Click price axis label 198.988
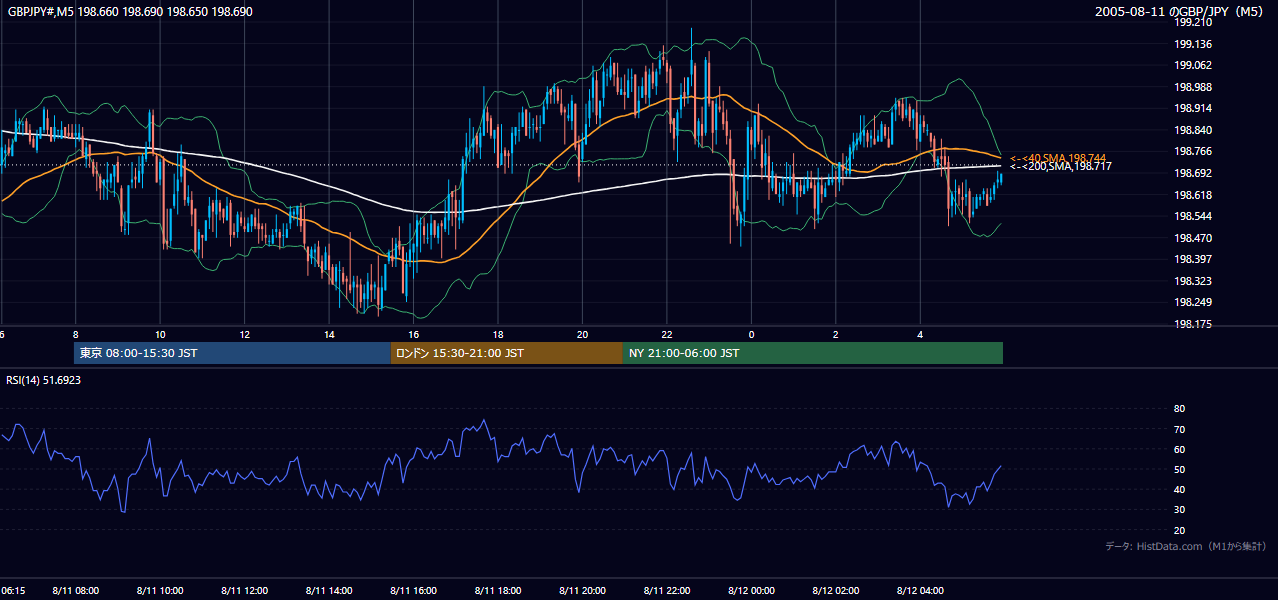The height and width of the screenshot is (600, 1278). (x=1193, y=87)
